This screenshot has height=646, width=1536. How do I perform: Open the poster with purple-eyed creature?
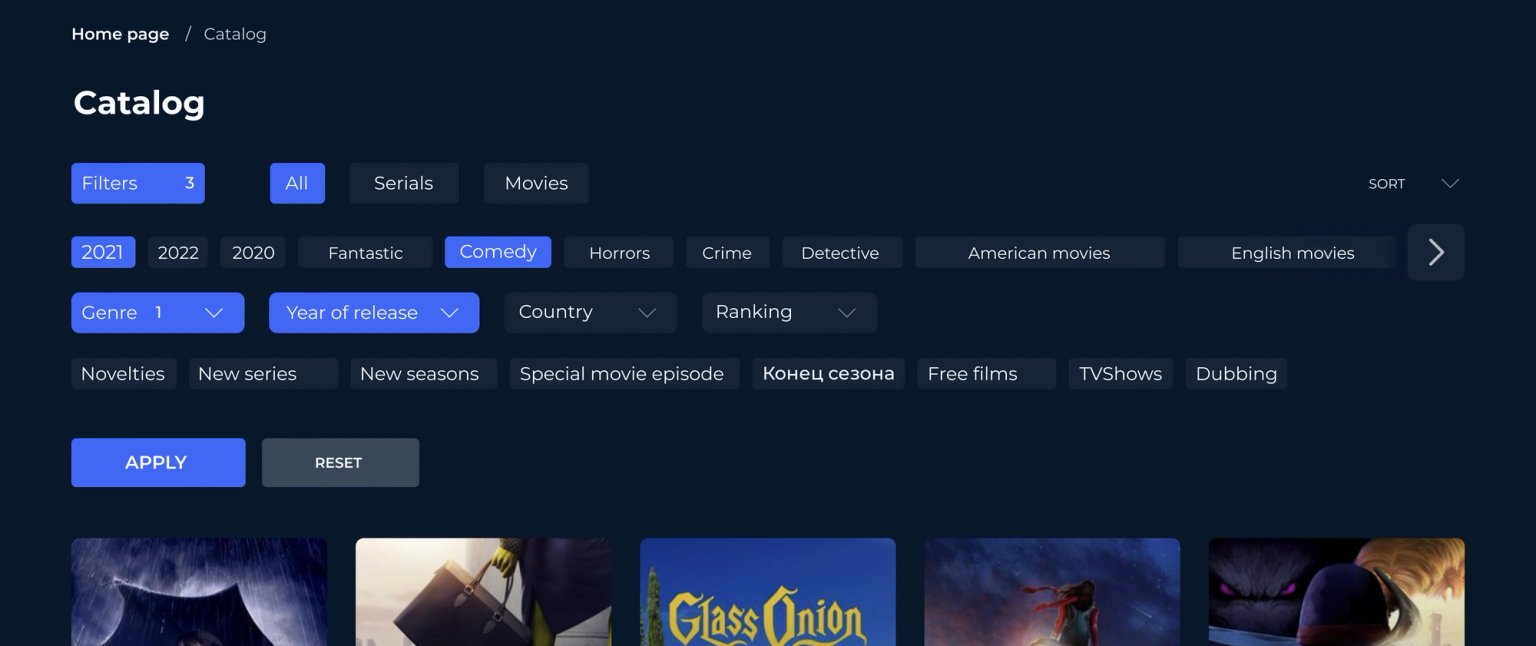tap(1336, 592)
